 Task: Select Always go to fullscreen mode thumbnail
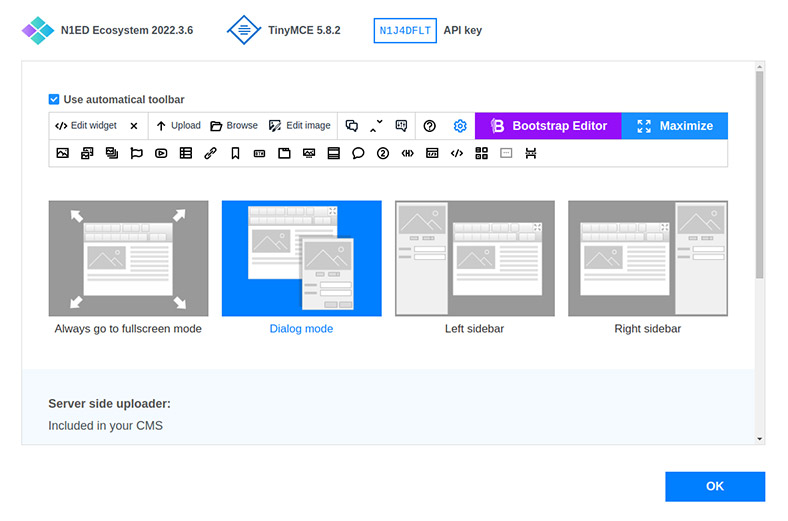pos(129,258)
